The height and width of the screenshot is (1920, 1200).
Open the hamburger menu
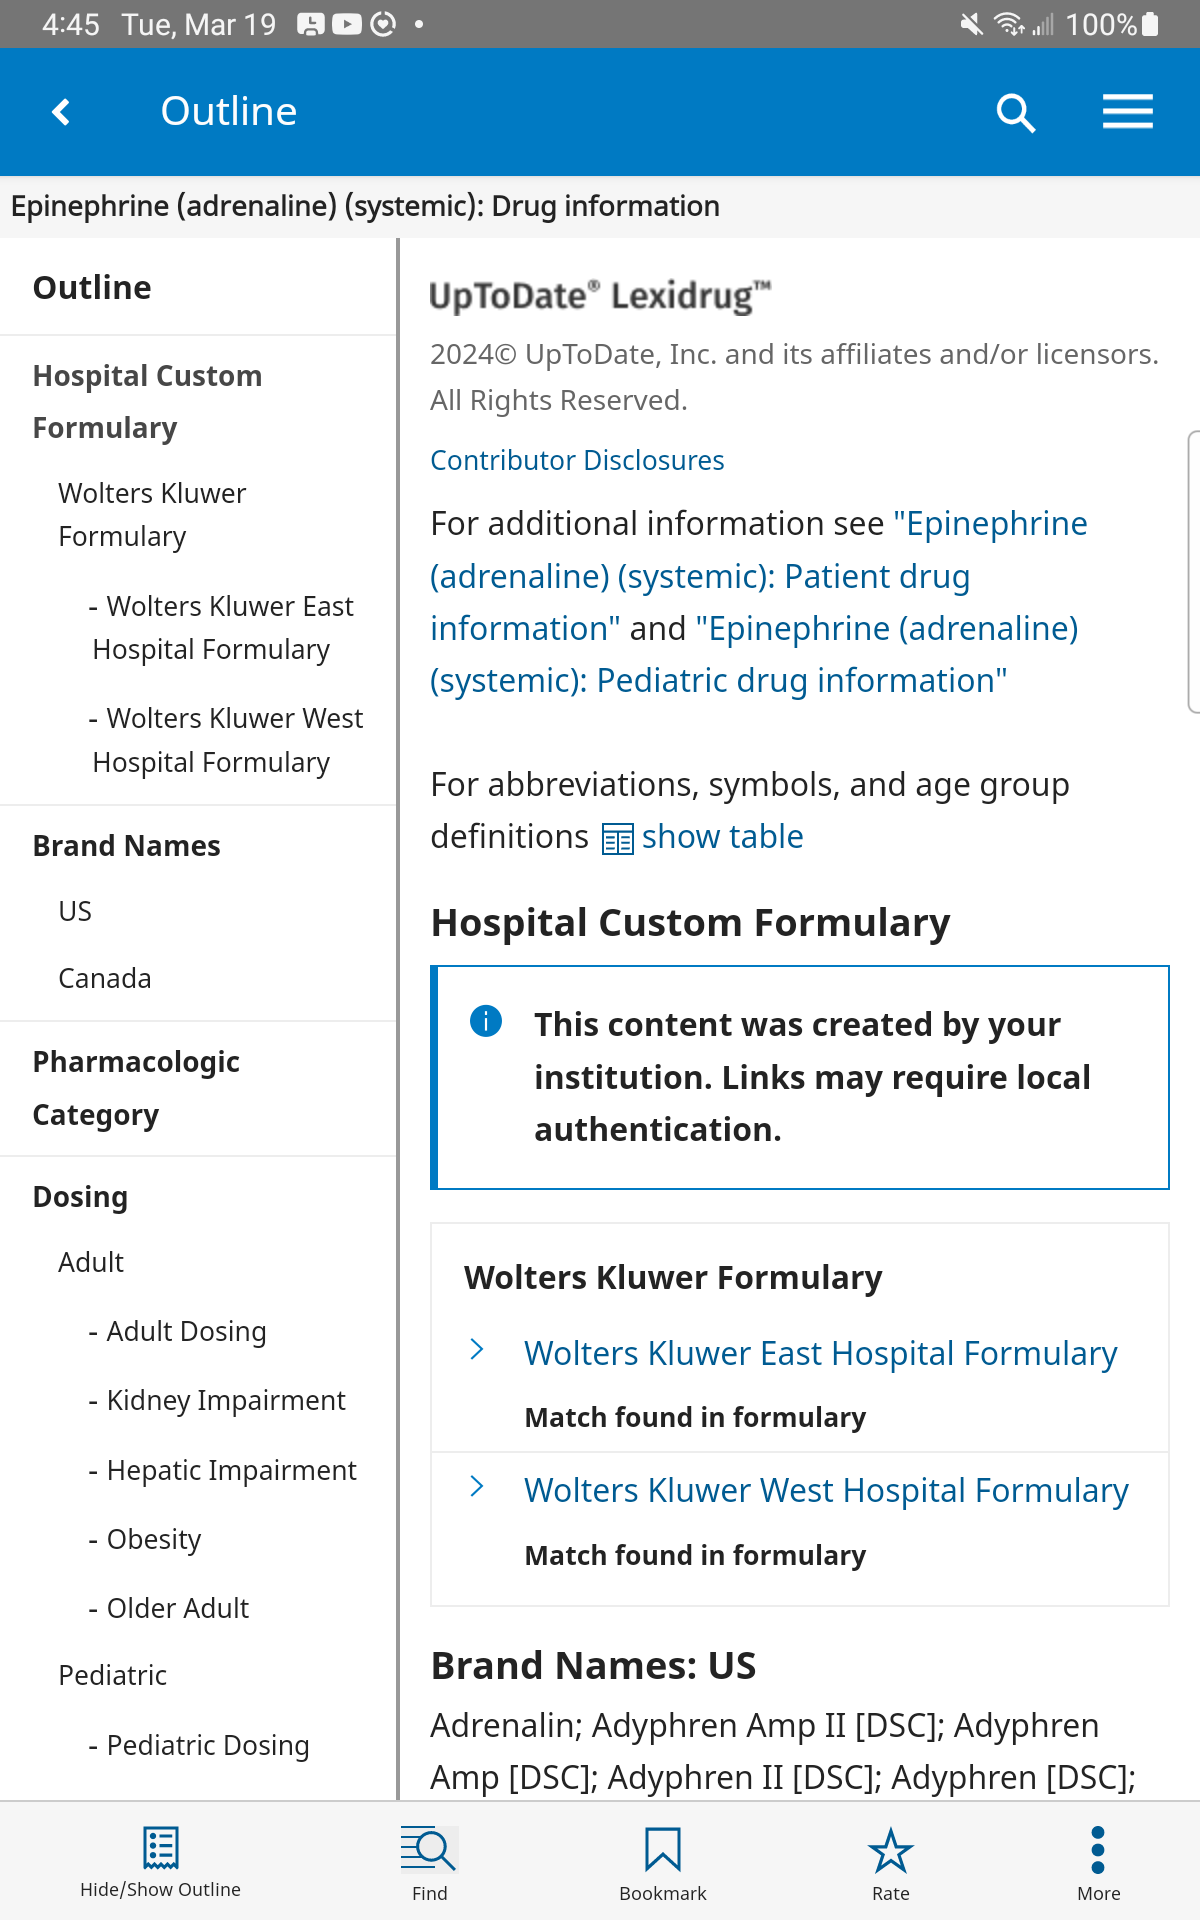point(1127,112)
